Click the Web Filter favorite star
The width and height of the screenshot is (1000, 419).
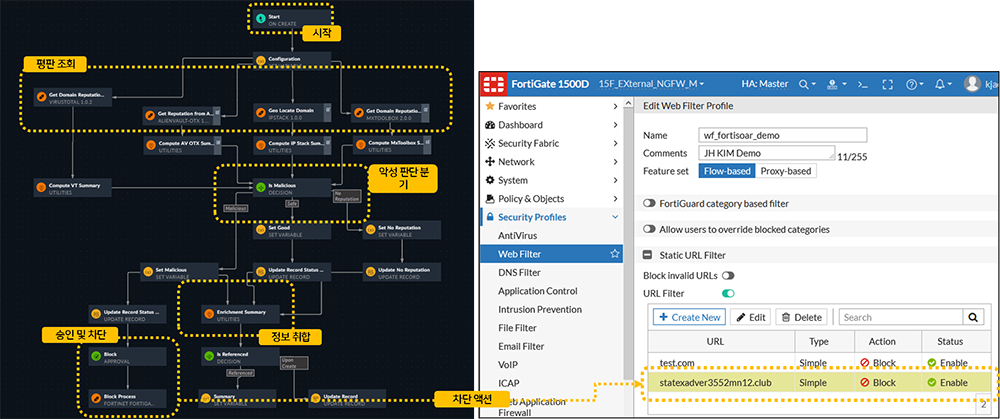(x=615, y=254)
